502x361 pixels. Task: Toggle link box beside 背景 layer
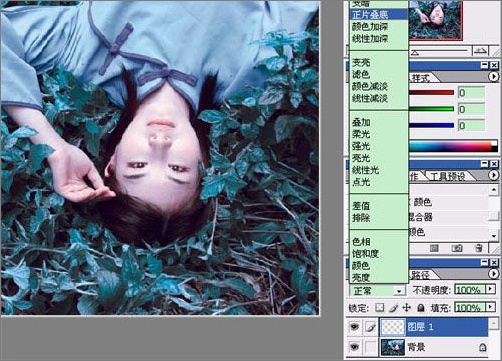370,347
